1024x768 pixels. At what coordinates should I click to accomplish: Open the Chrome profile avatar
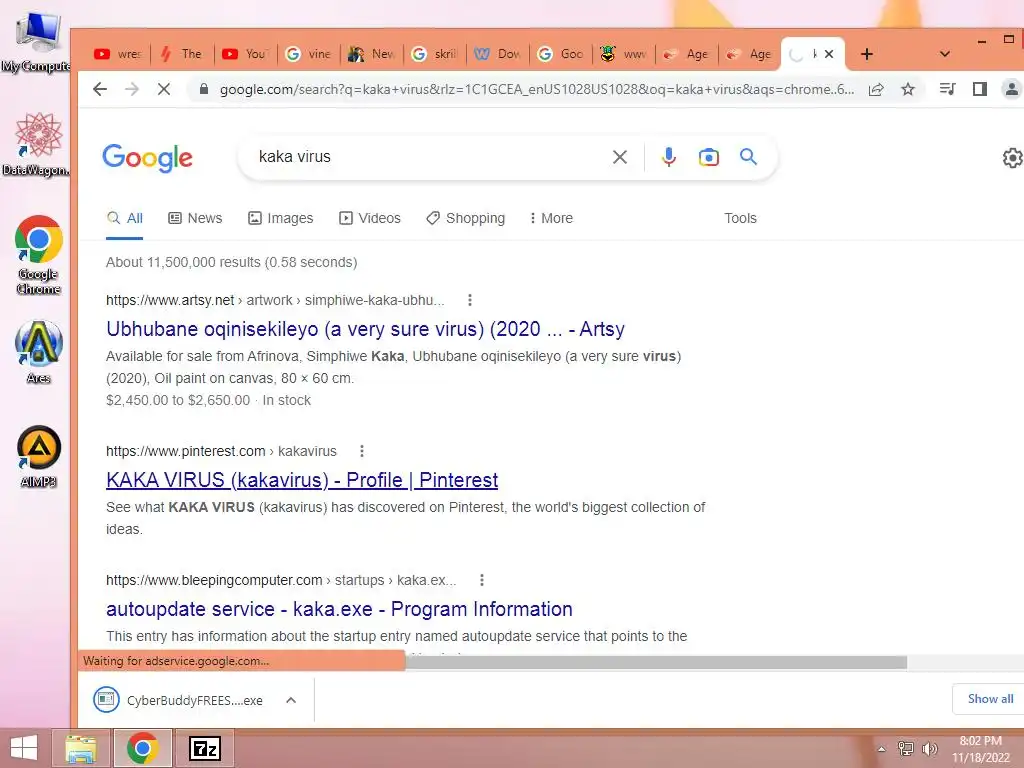click(1012, 89)
